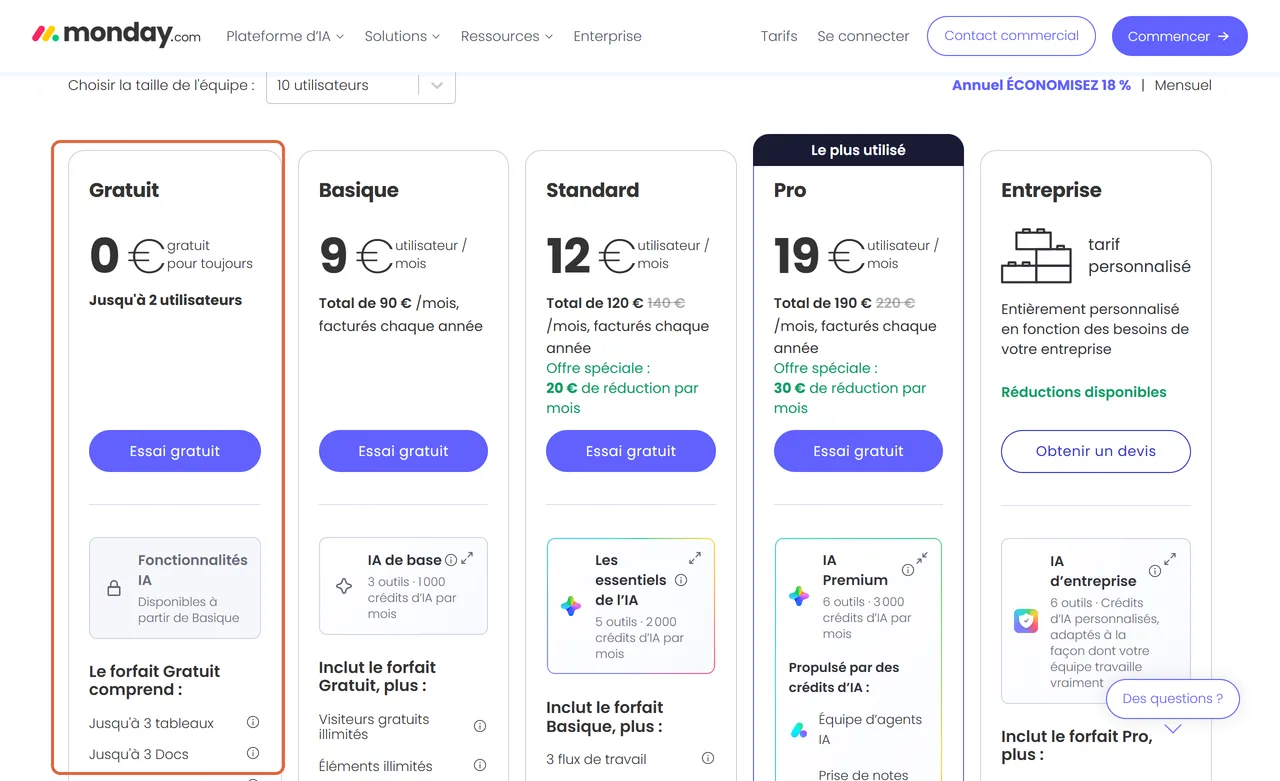This screenshot has height=781, width=1280.
Task: Start Essai gratuit for Pro plan
Action: tap(858, 451)
